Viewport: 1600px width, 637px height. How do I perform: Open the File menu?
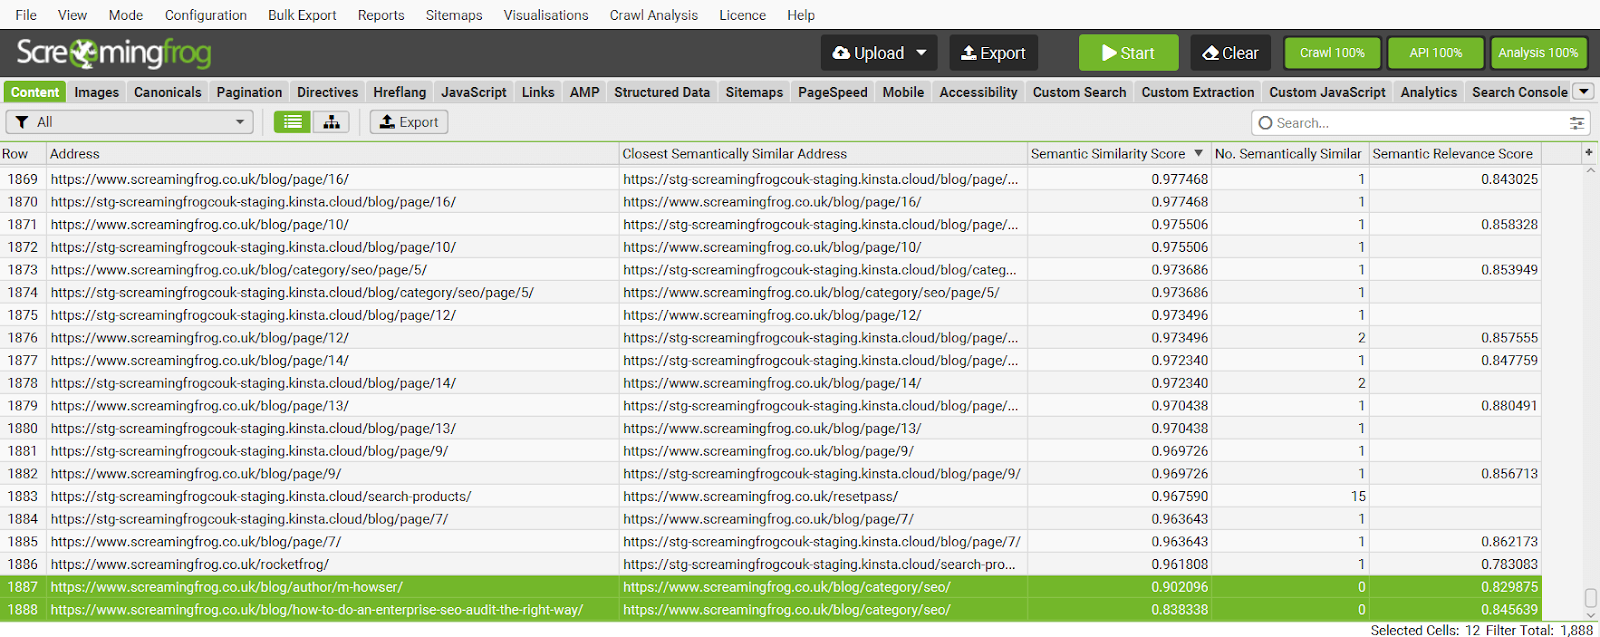pyautogui.click(x=26, y=15)
